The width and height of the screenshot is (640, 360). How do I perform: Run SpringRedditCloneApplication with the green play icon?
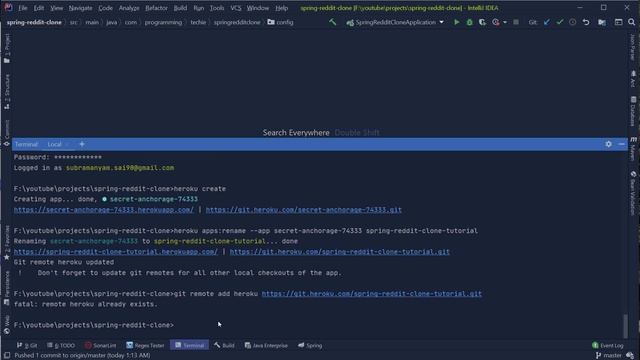tap(456, 22)
